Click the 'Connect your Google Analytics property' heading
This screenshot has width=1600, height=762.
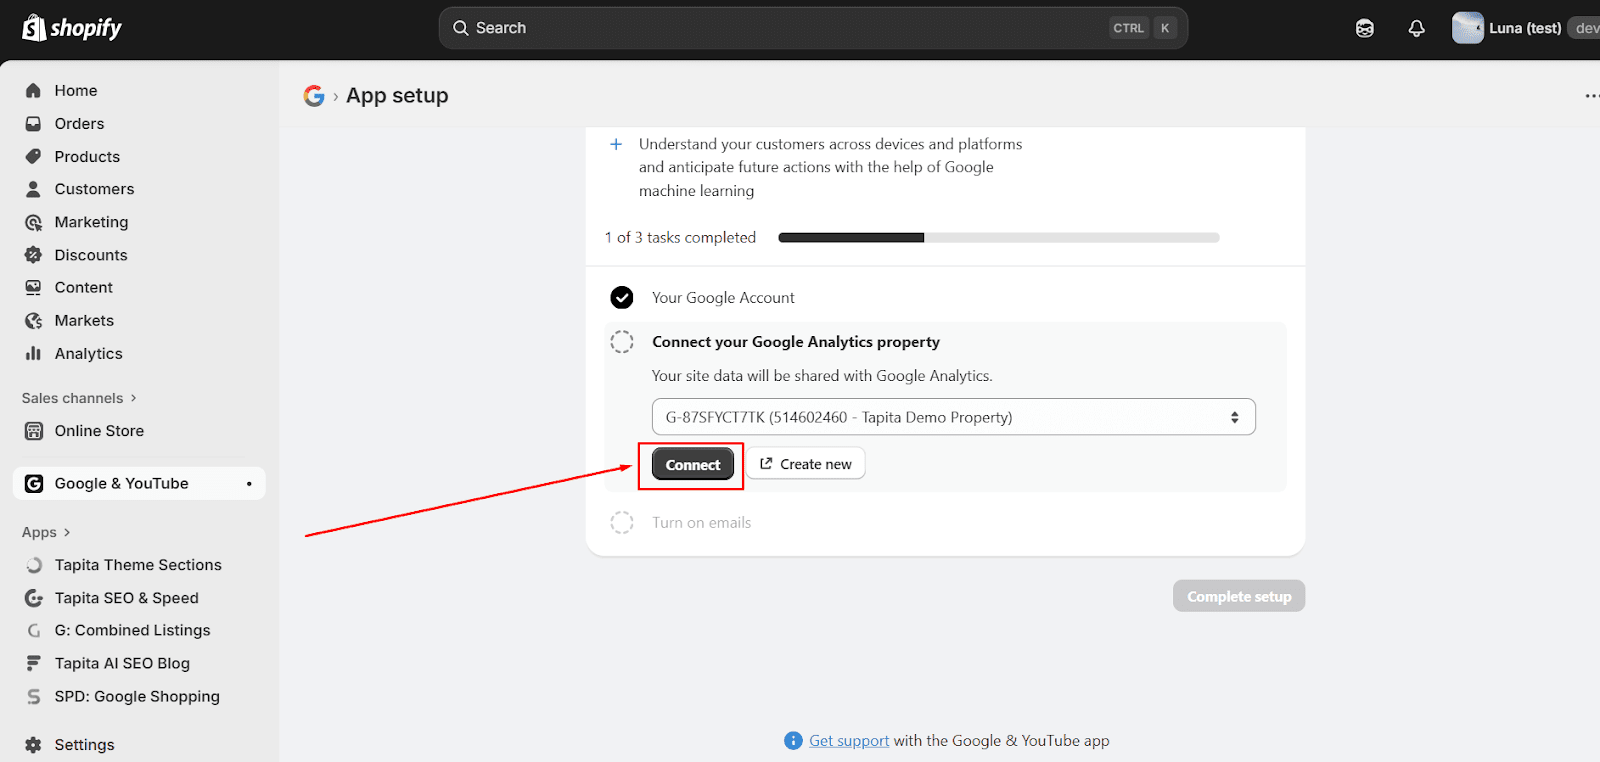(x=796, y=342)
